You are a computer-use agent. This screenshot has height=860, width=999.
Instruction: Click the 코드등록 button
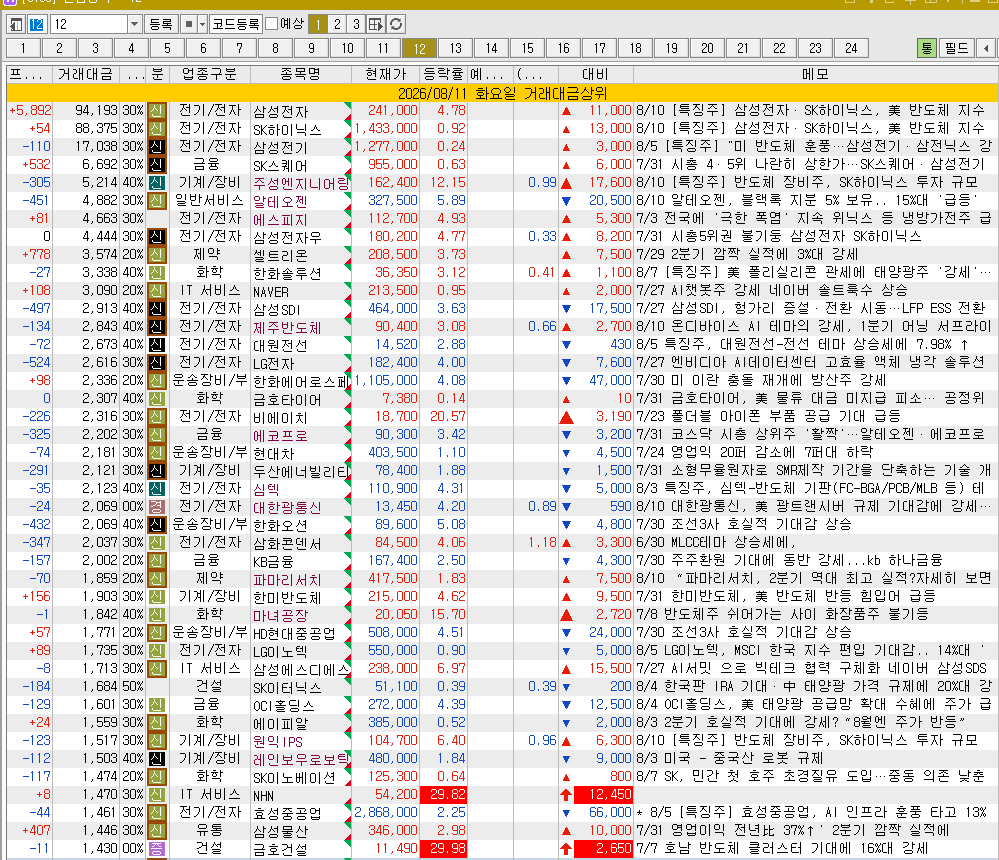click(x=236, y=24)
